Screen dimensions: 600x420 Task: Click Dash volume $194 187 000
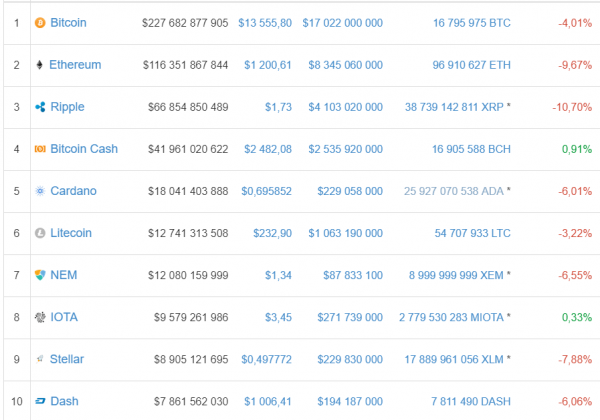[x=350, y=402]
